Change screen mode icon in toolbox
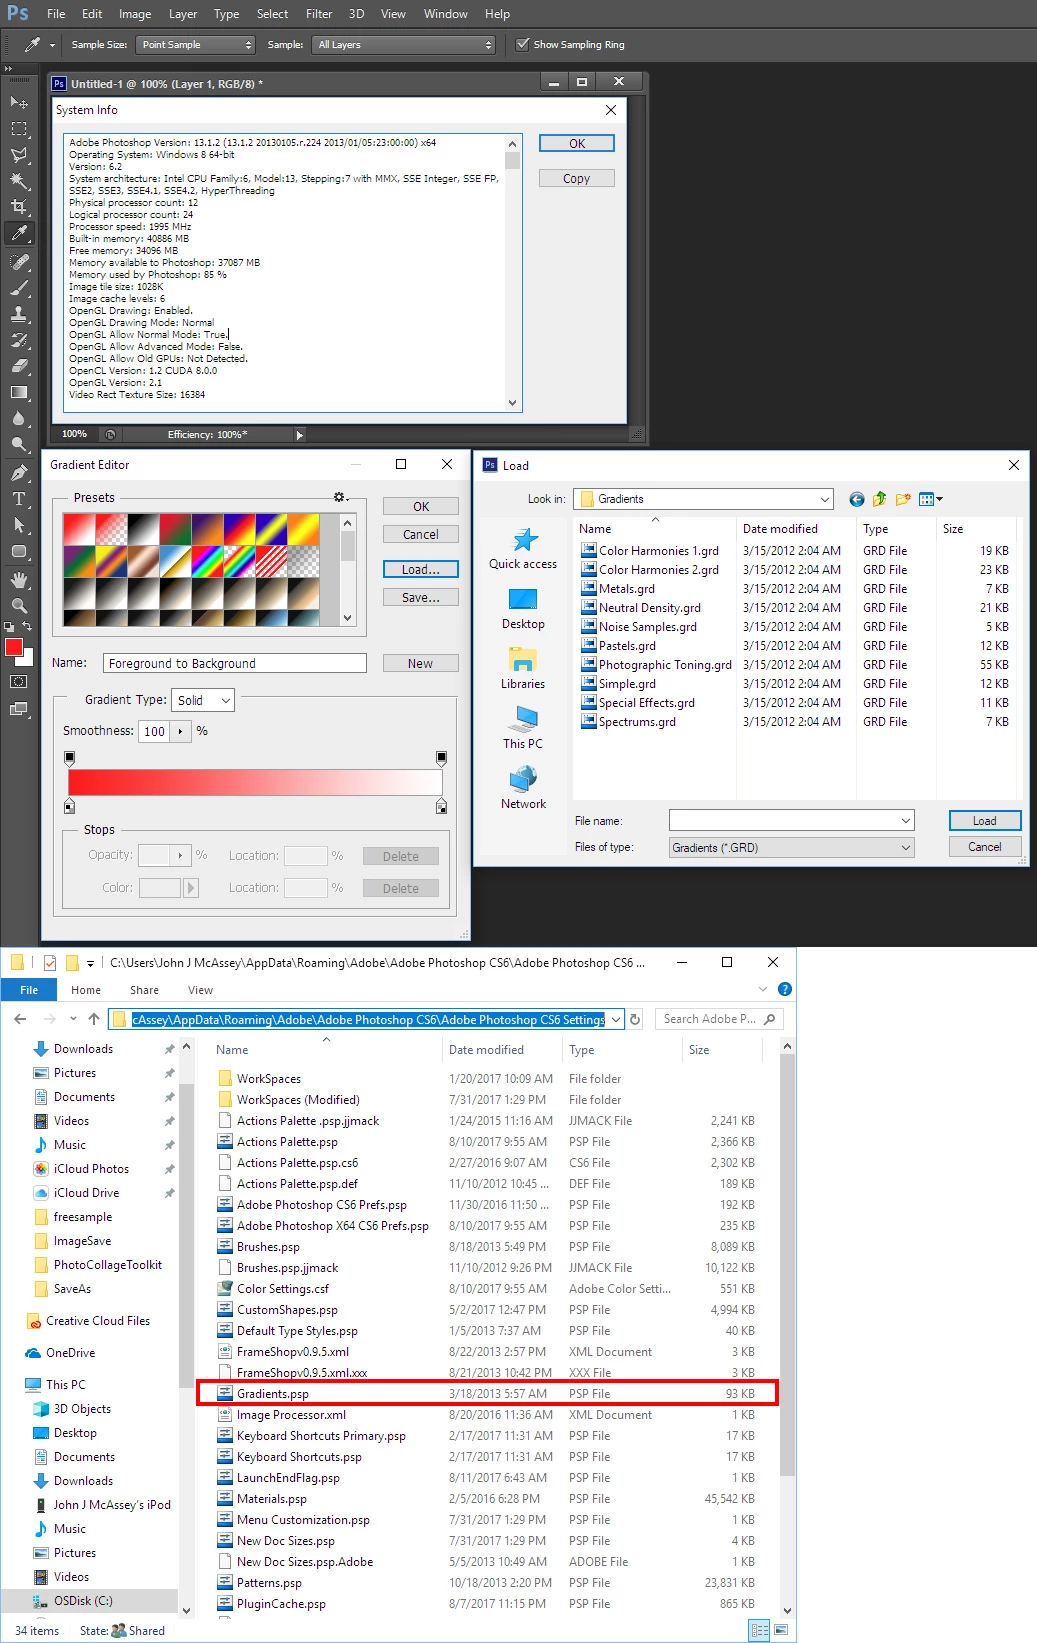Screen dimensions: 1037x1643 pos(19,709)
